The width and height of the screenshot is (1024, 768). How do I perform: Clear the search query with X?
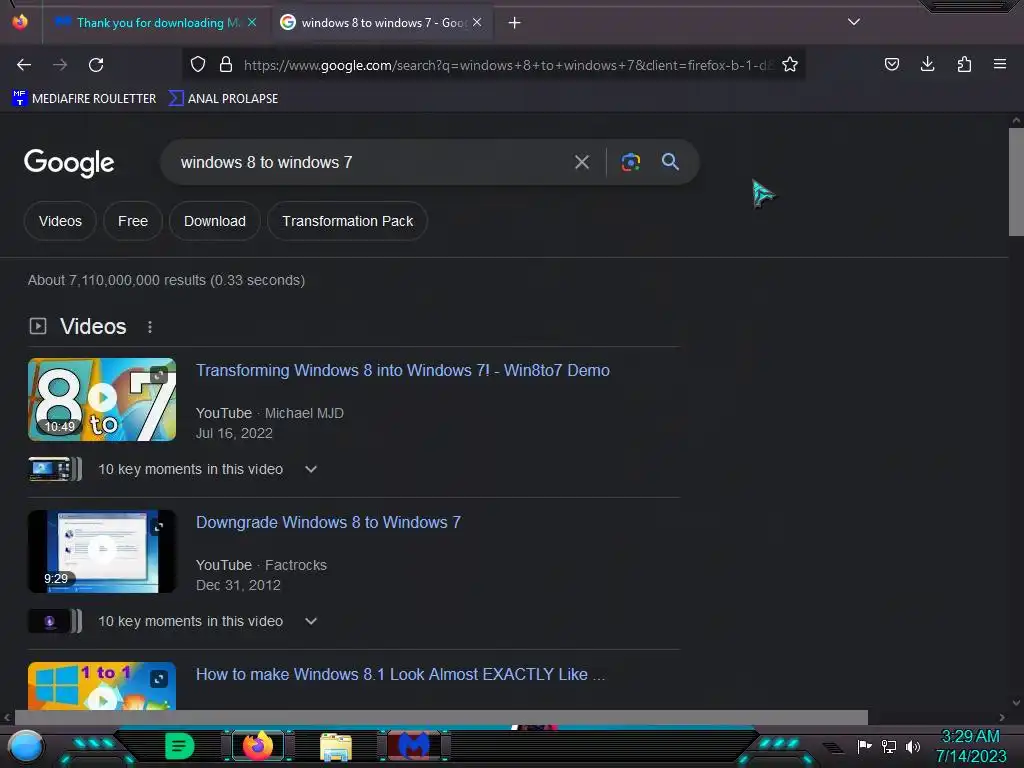[x=582, y=162]
